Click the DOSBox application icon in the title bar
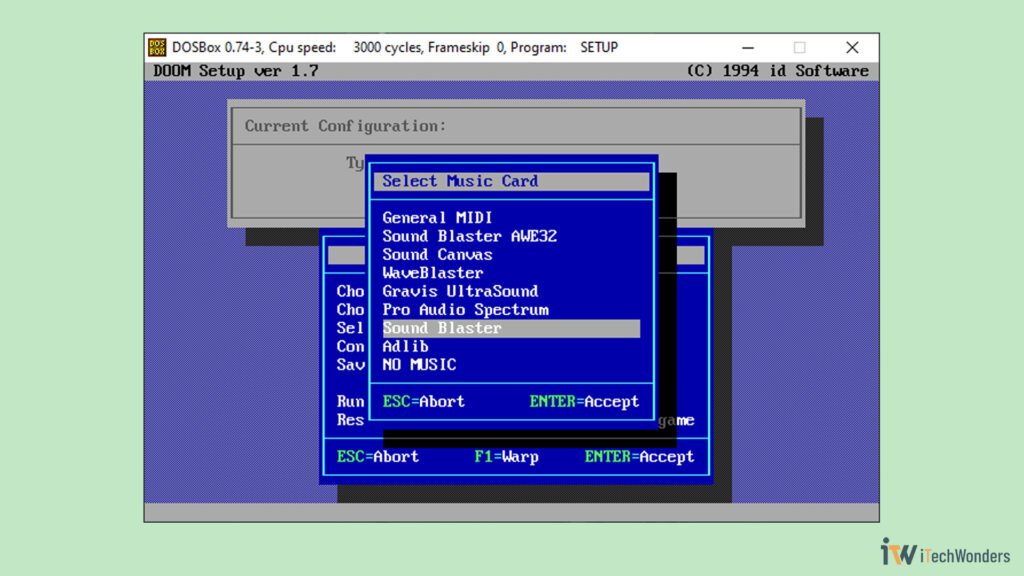1024x576 pixels. click(158, 47)
